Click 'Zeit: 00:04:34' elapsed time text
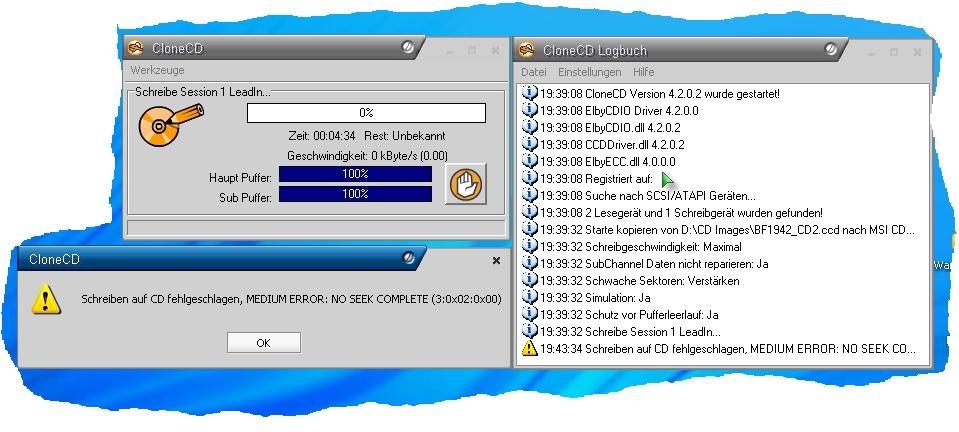The image size is (959, 432). coord(322,136)
